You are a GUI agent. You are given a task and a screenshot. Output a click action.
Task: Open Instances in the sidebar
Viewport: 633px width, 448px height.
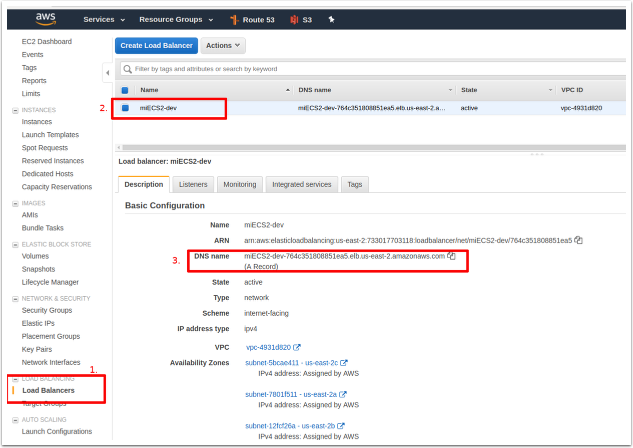(x=37, y=121)
